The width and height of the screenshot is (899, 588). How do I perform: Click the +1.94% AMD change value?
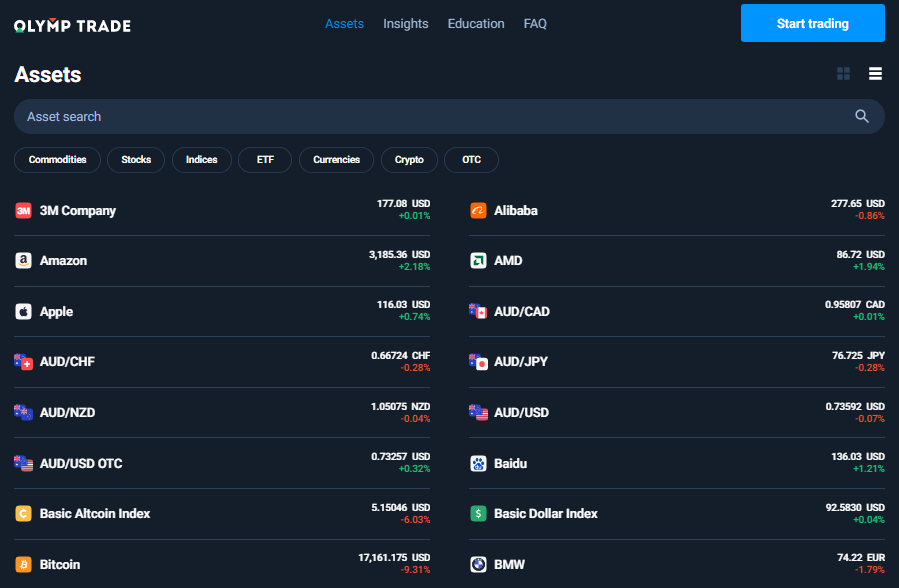point(869,267)
